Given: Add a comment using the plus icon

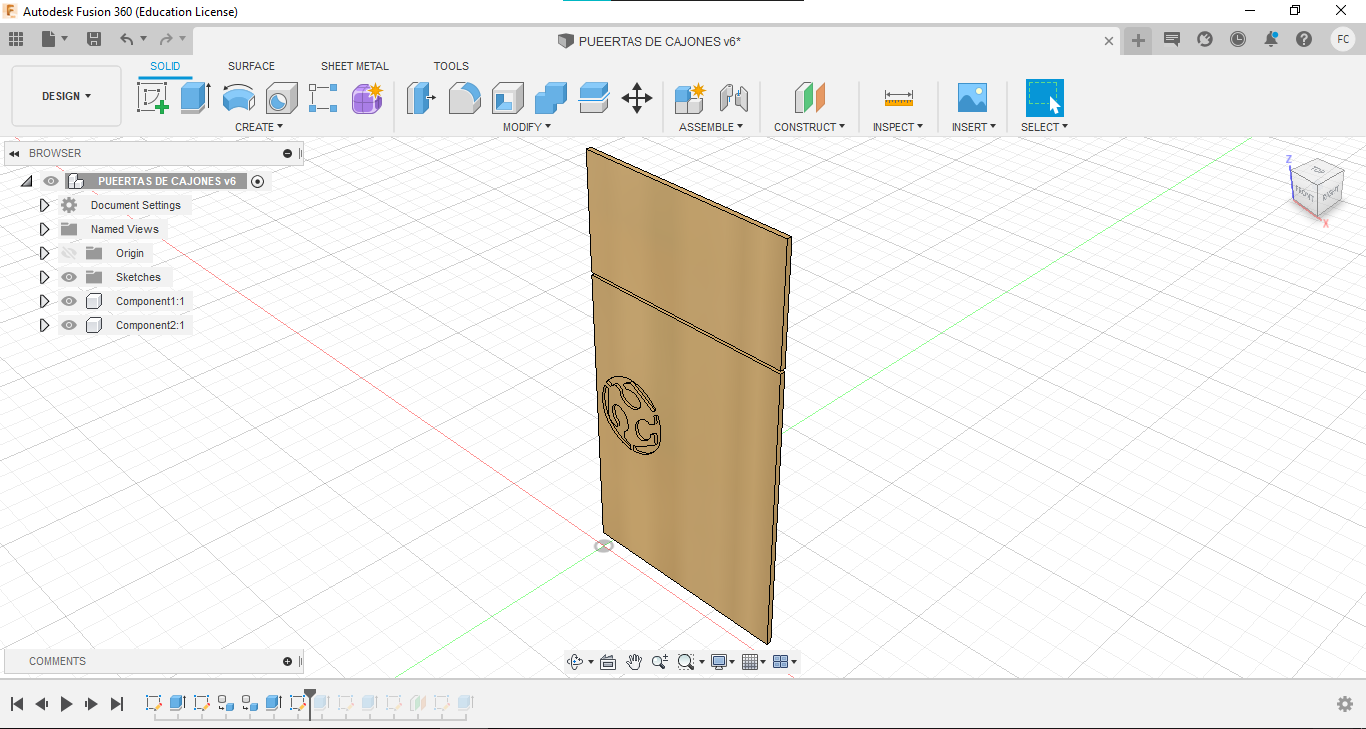Looking at the screenshot, I should (x=288, y=661).
